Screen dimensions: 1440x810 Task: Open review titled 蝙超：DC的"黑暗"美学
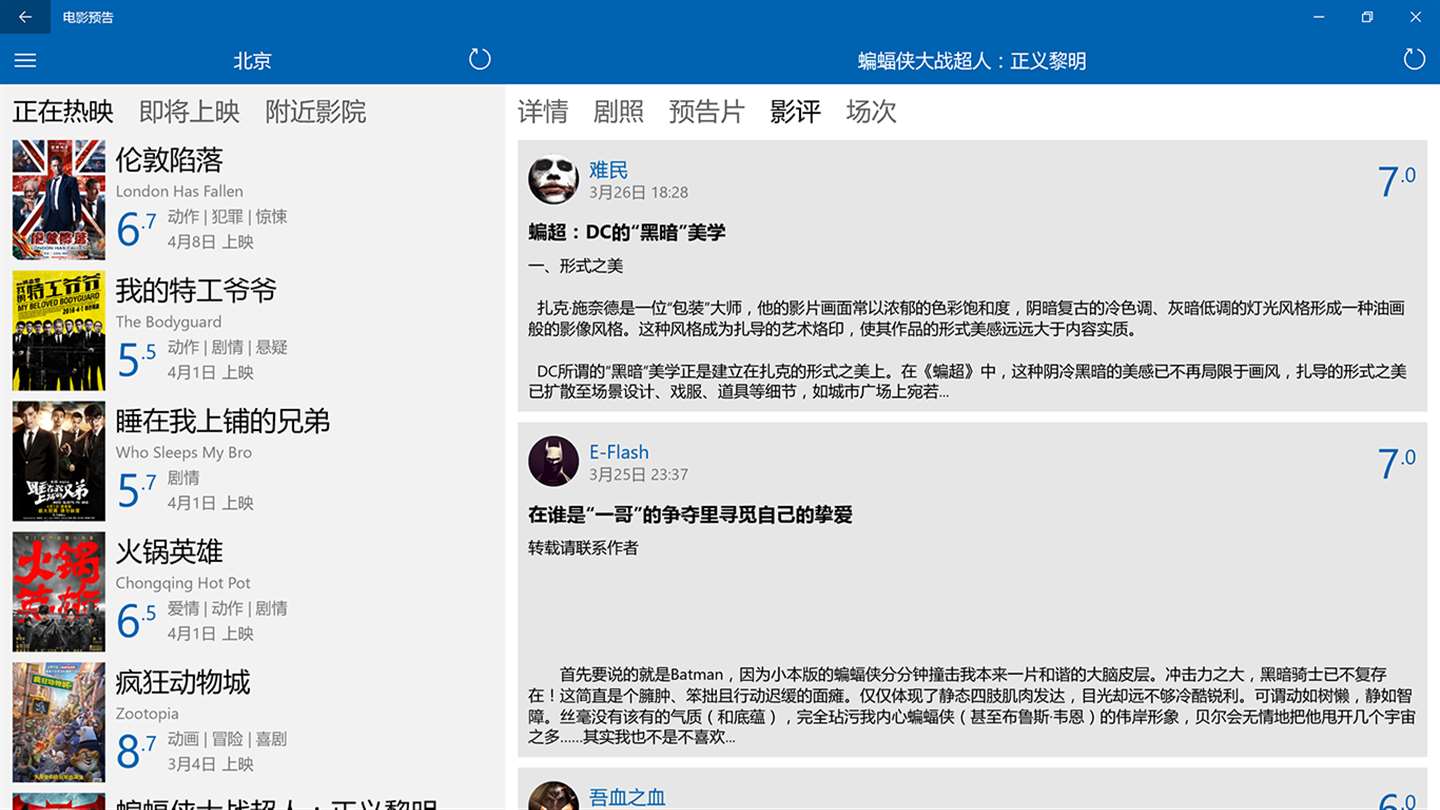[x=627, y=232]
